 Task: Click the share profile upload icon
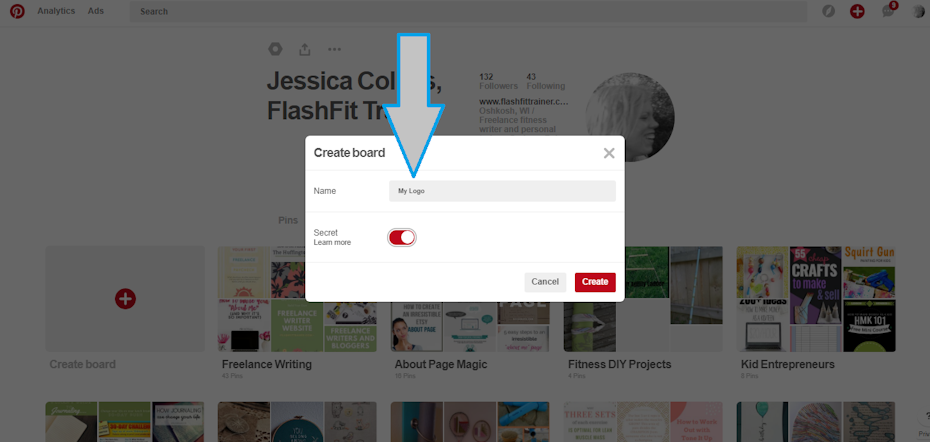click(x=305, y=49)
